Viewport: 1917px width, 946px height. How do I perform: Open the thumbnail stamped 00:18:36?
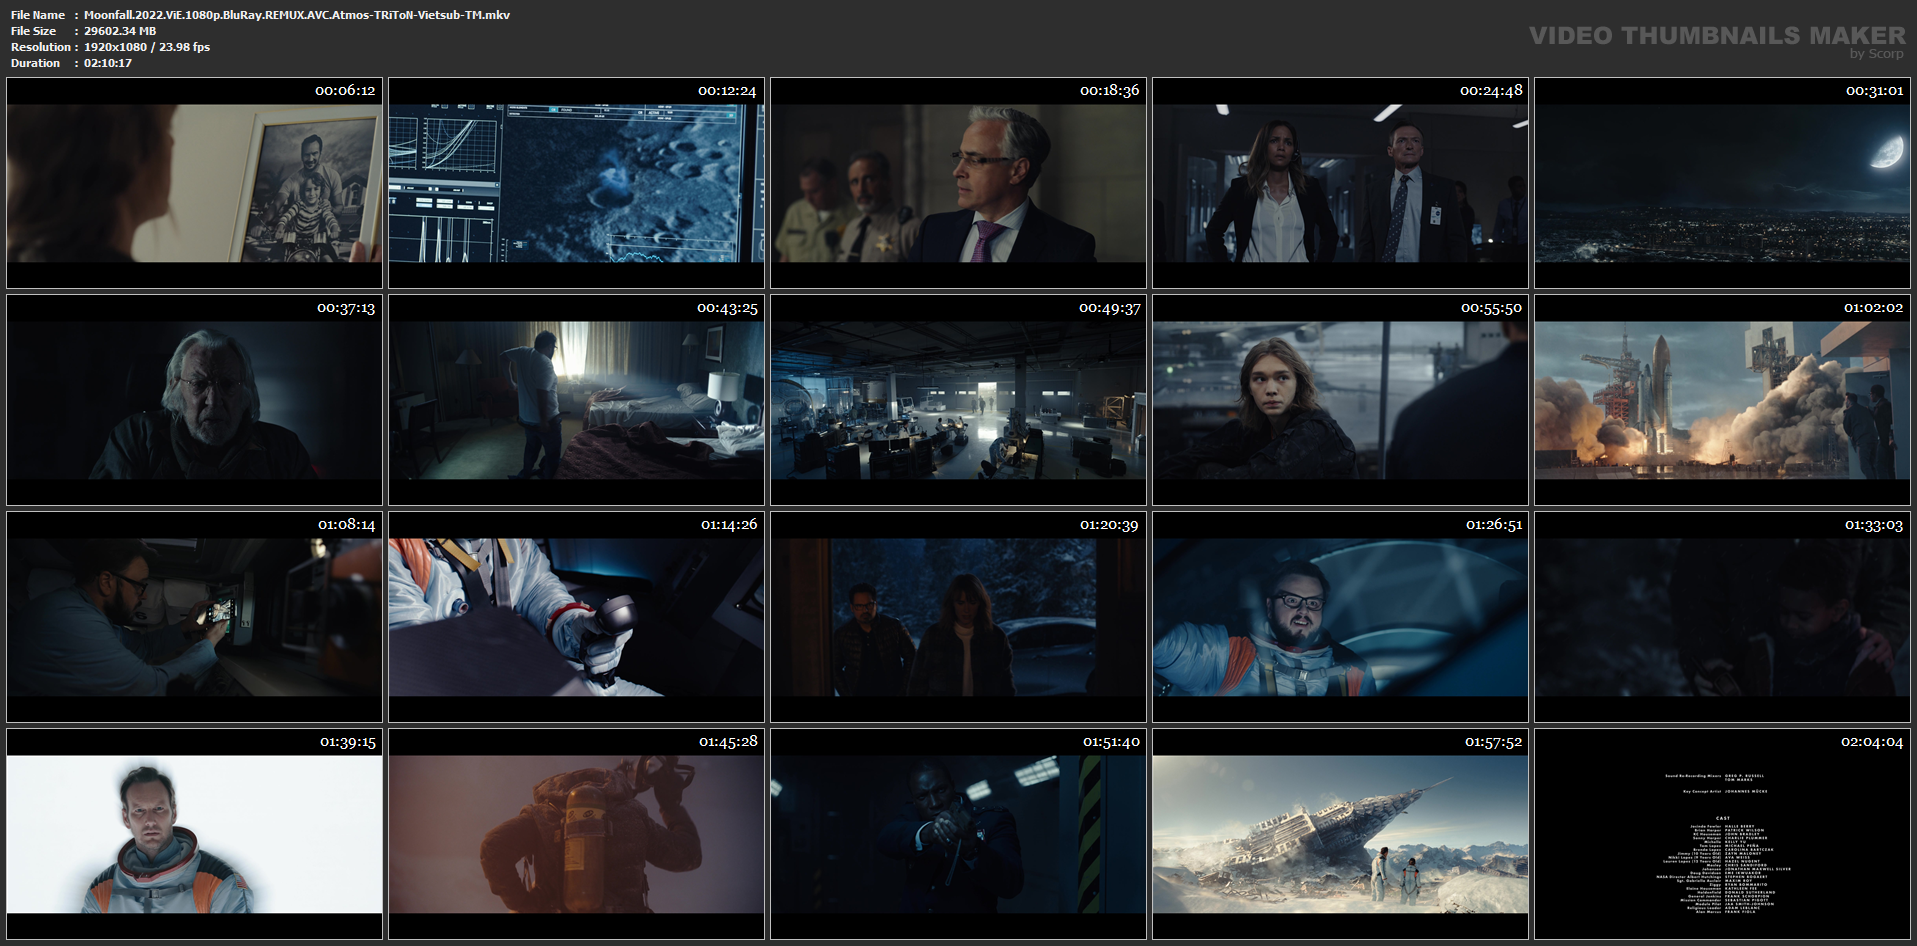[958, 183]
